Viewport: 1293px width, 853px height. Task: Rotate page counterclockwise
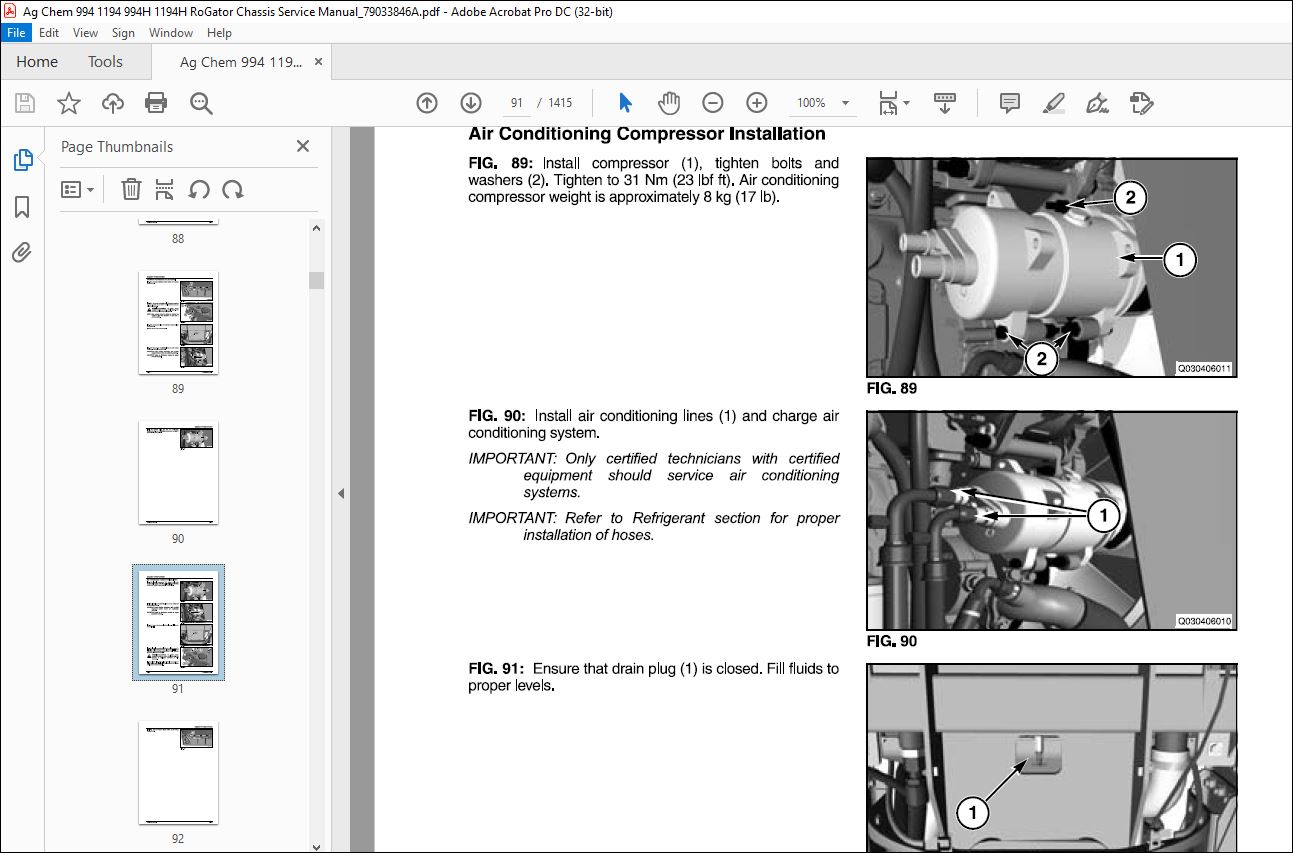click(x=199, y=189)
